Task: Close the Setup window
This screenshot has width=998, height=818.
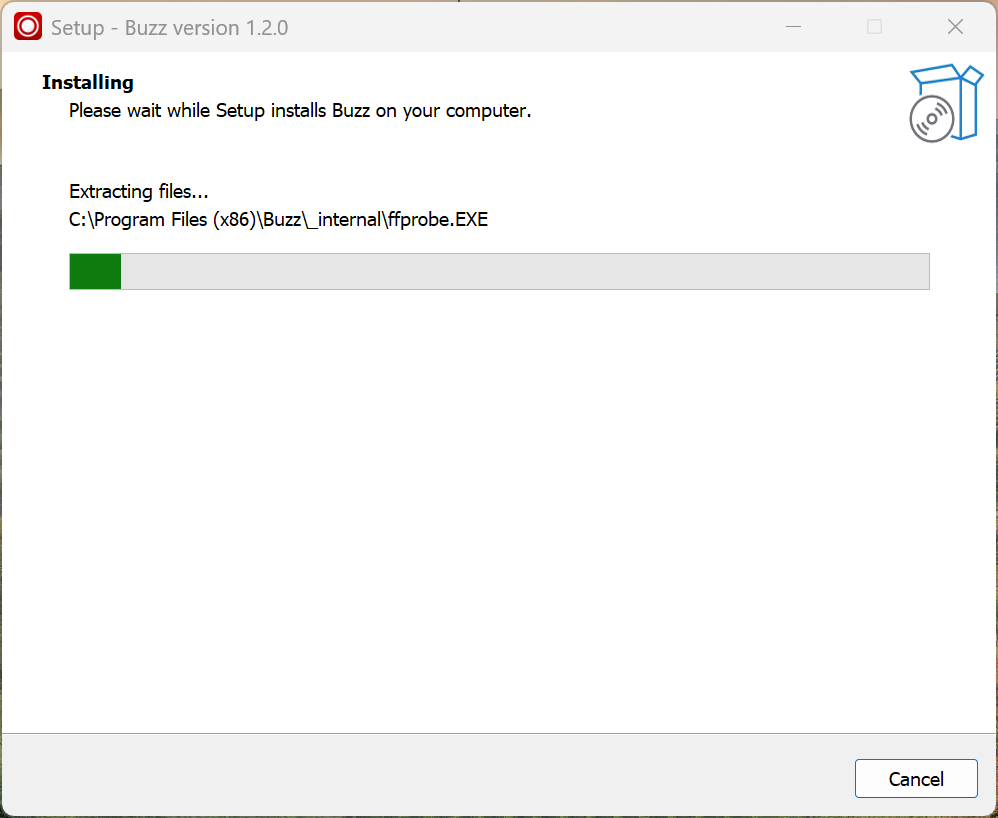Action: (x=955, y=27)
